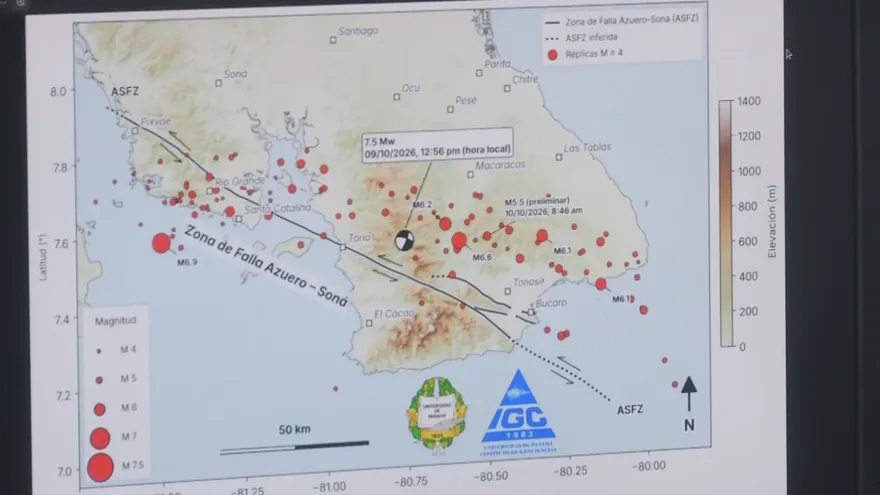Click the M 7.5 circle in Magnitud legend
This screenshot has height=495, width=880.
(100, 468)
